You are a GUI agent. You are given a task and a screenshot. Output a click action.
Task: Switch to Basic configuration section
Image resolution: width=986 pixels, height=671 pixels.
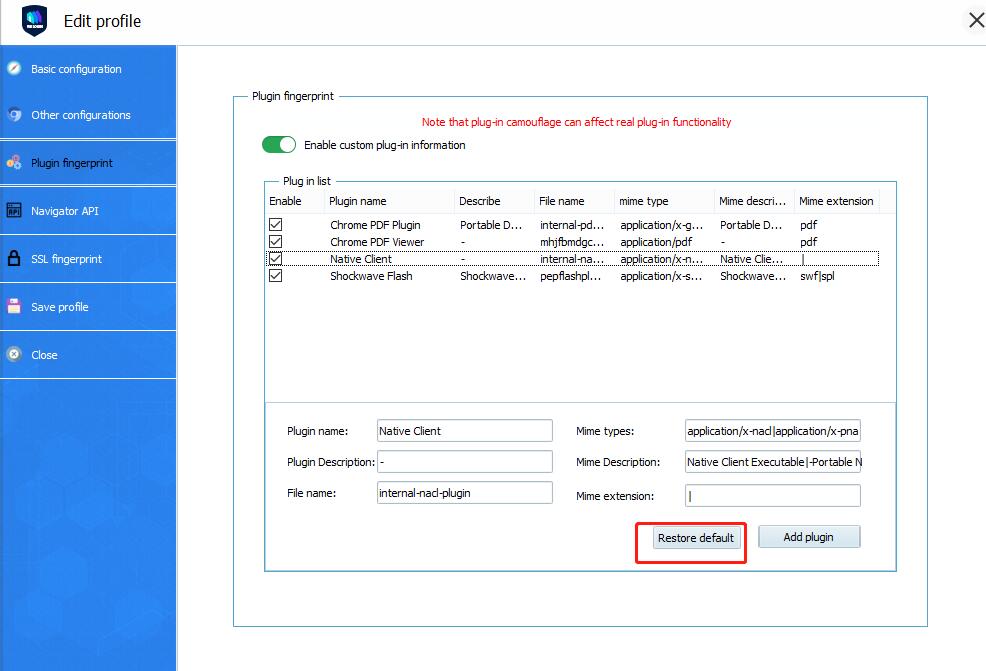[x=76, y=69]
